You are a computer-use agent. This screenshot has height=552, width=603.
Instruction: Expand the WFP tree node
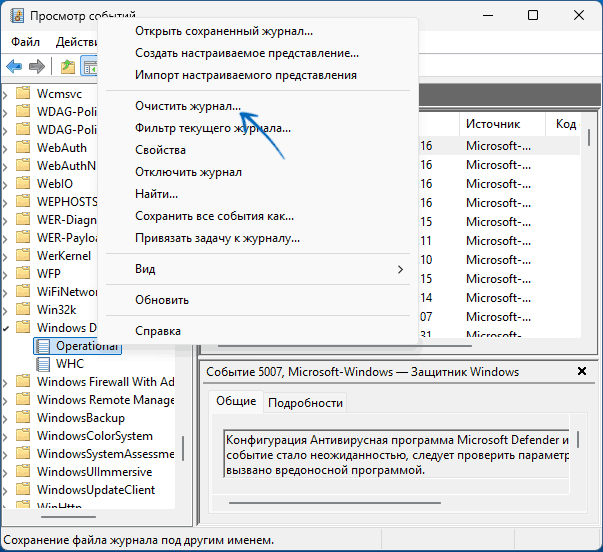5,275
